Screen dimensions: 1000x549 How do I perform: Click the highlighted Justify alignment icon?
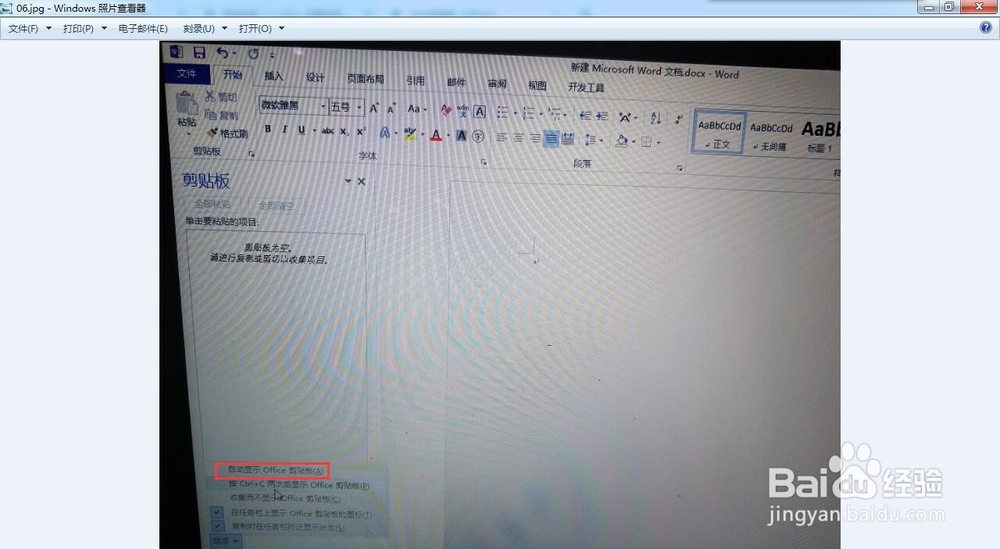pos(552,139)
